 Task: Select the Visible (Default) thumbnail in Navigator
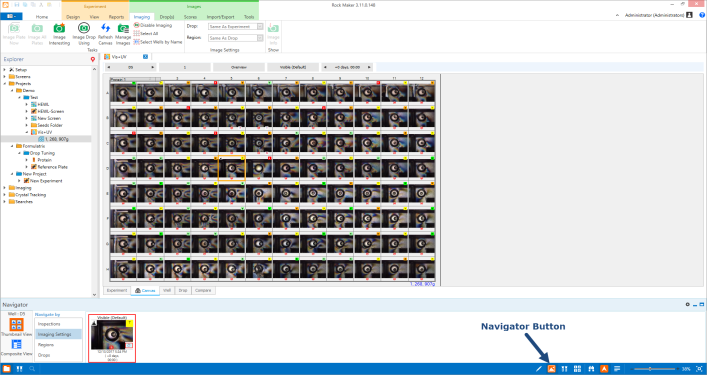(x=112, y=338)
